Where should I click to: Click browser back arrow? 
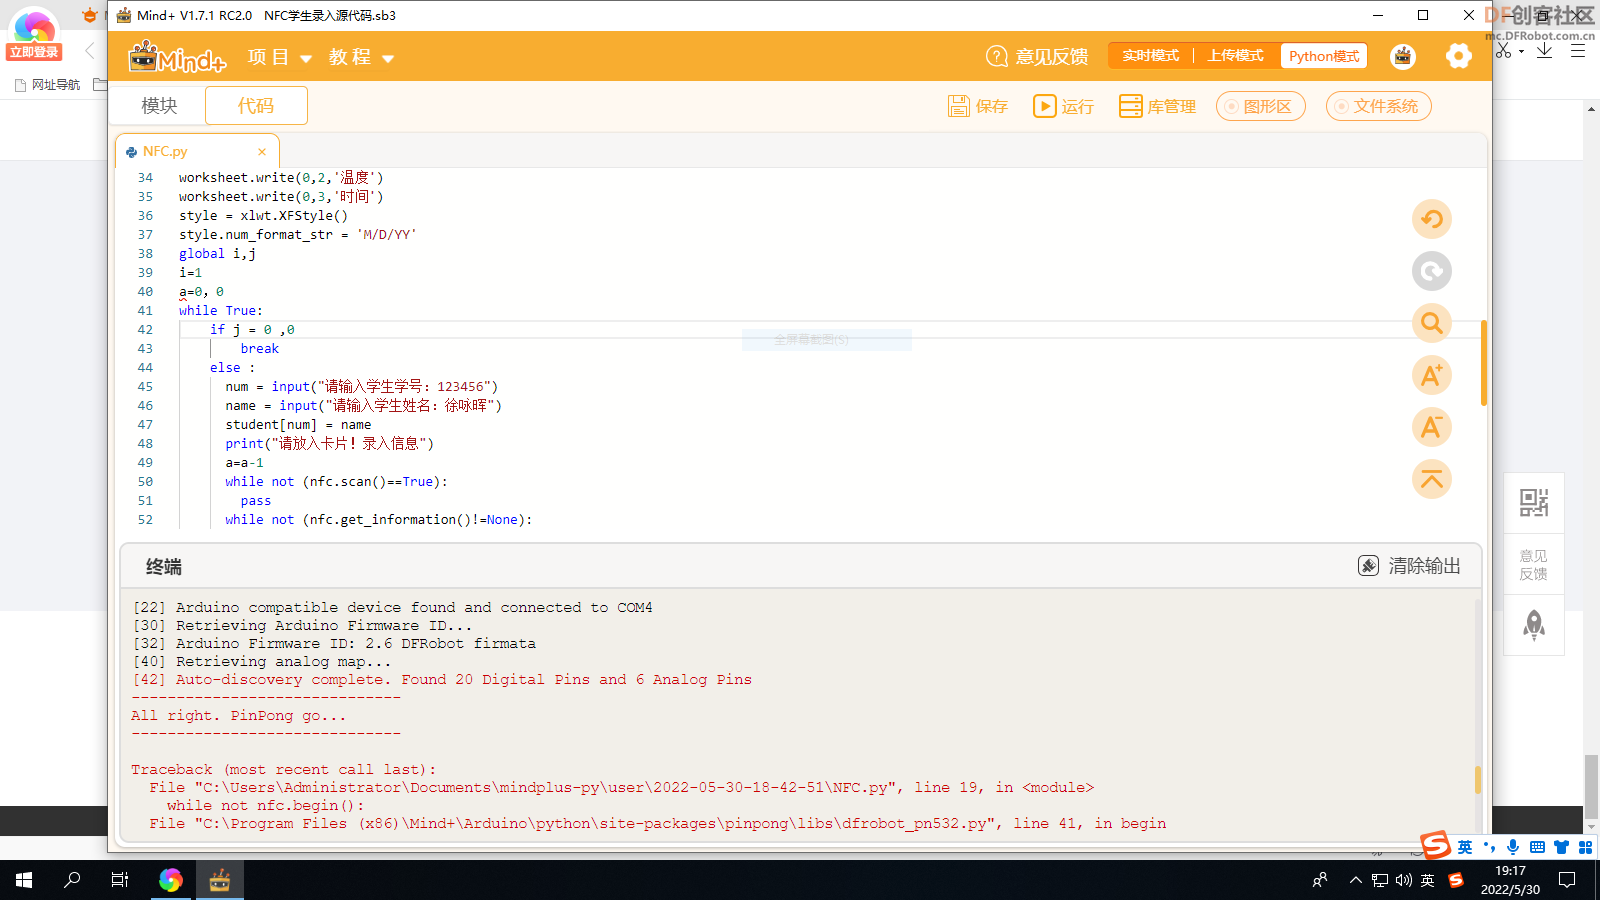point(90,51)
